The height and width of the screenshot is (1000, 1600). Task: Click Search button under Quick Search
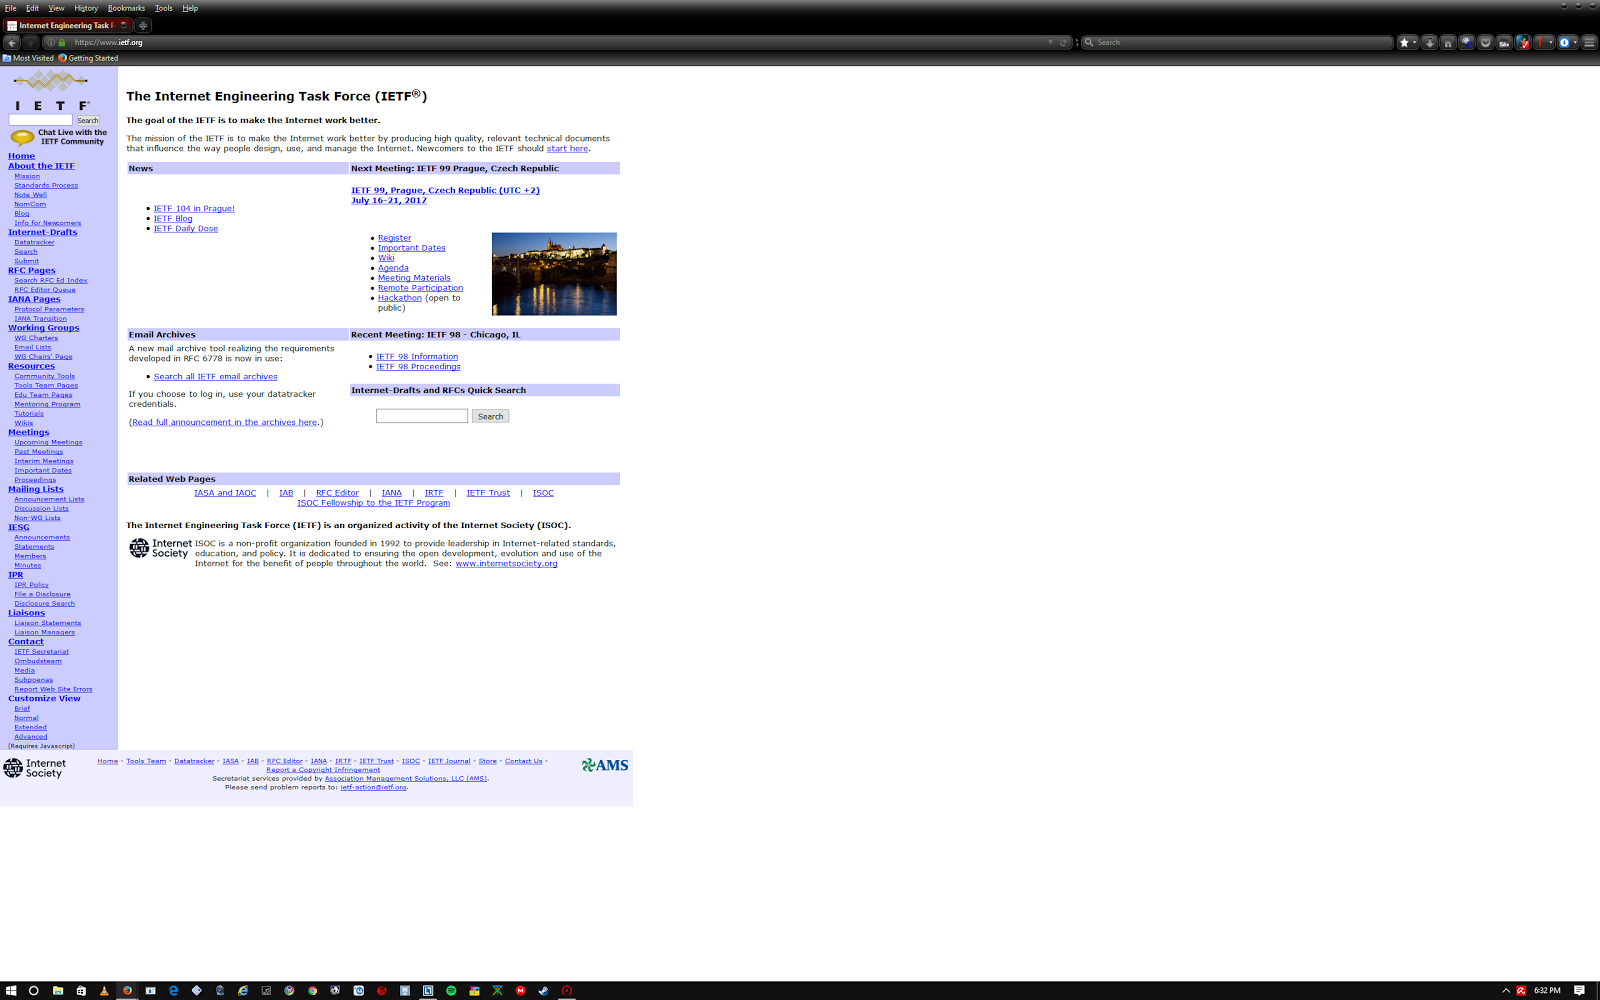[x=490, y=416]
